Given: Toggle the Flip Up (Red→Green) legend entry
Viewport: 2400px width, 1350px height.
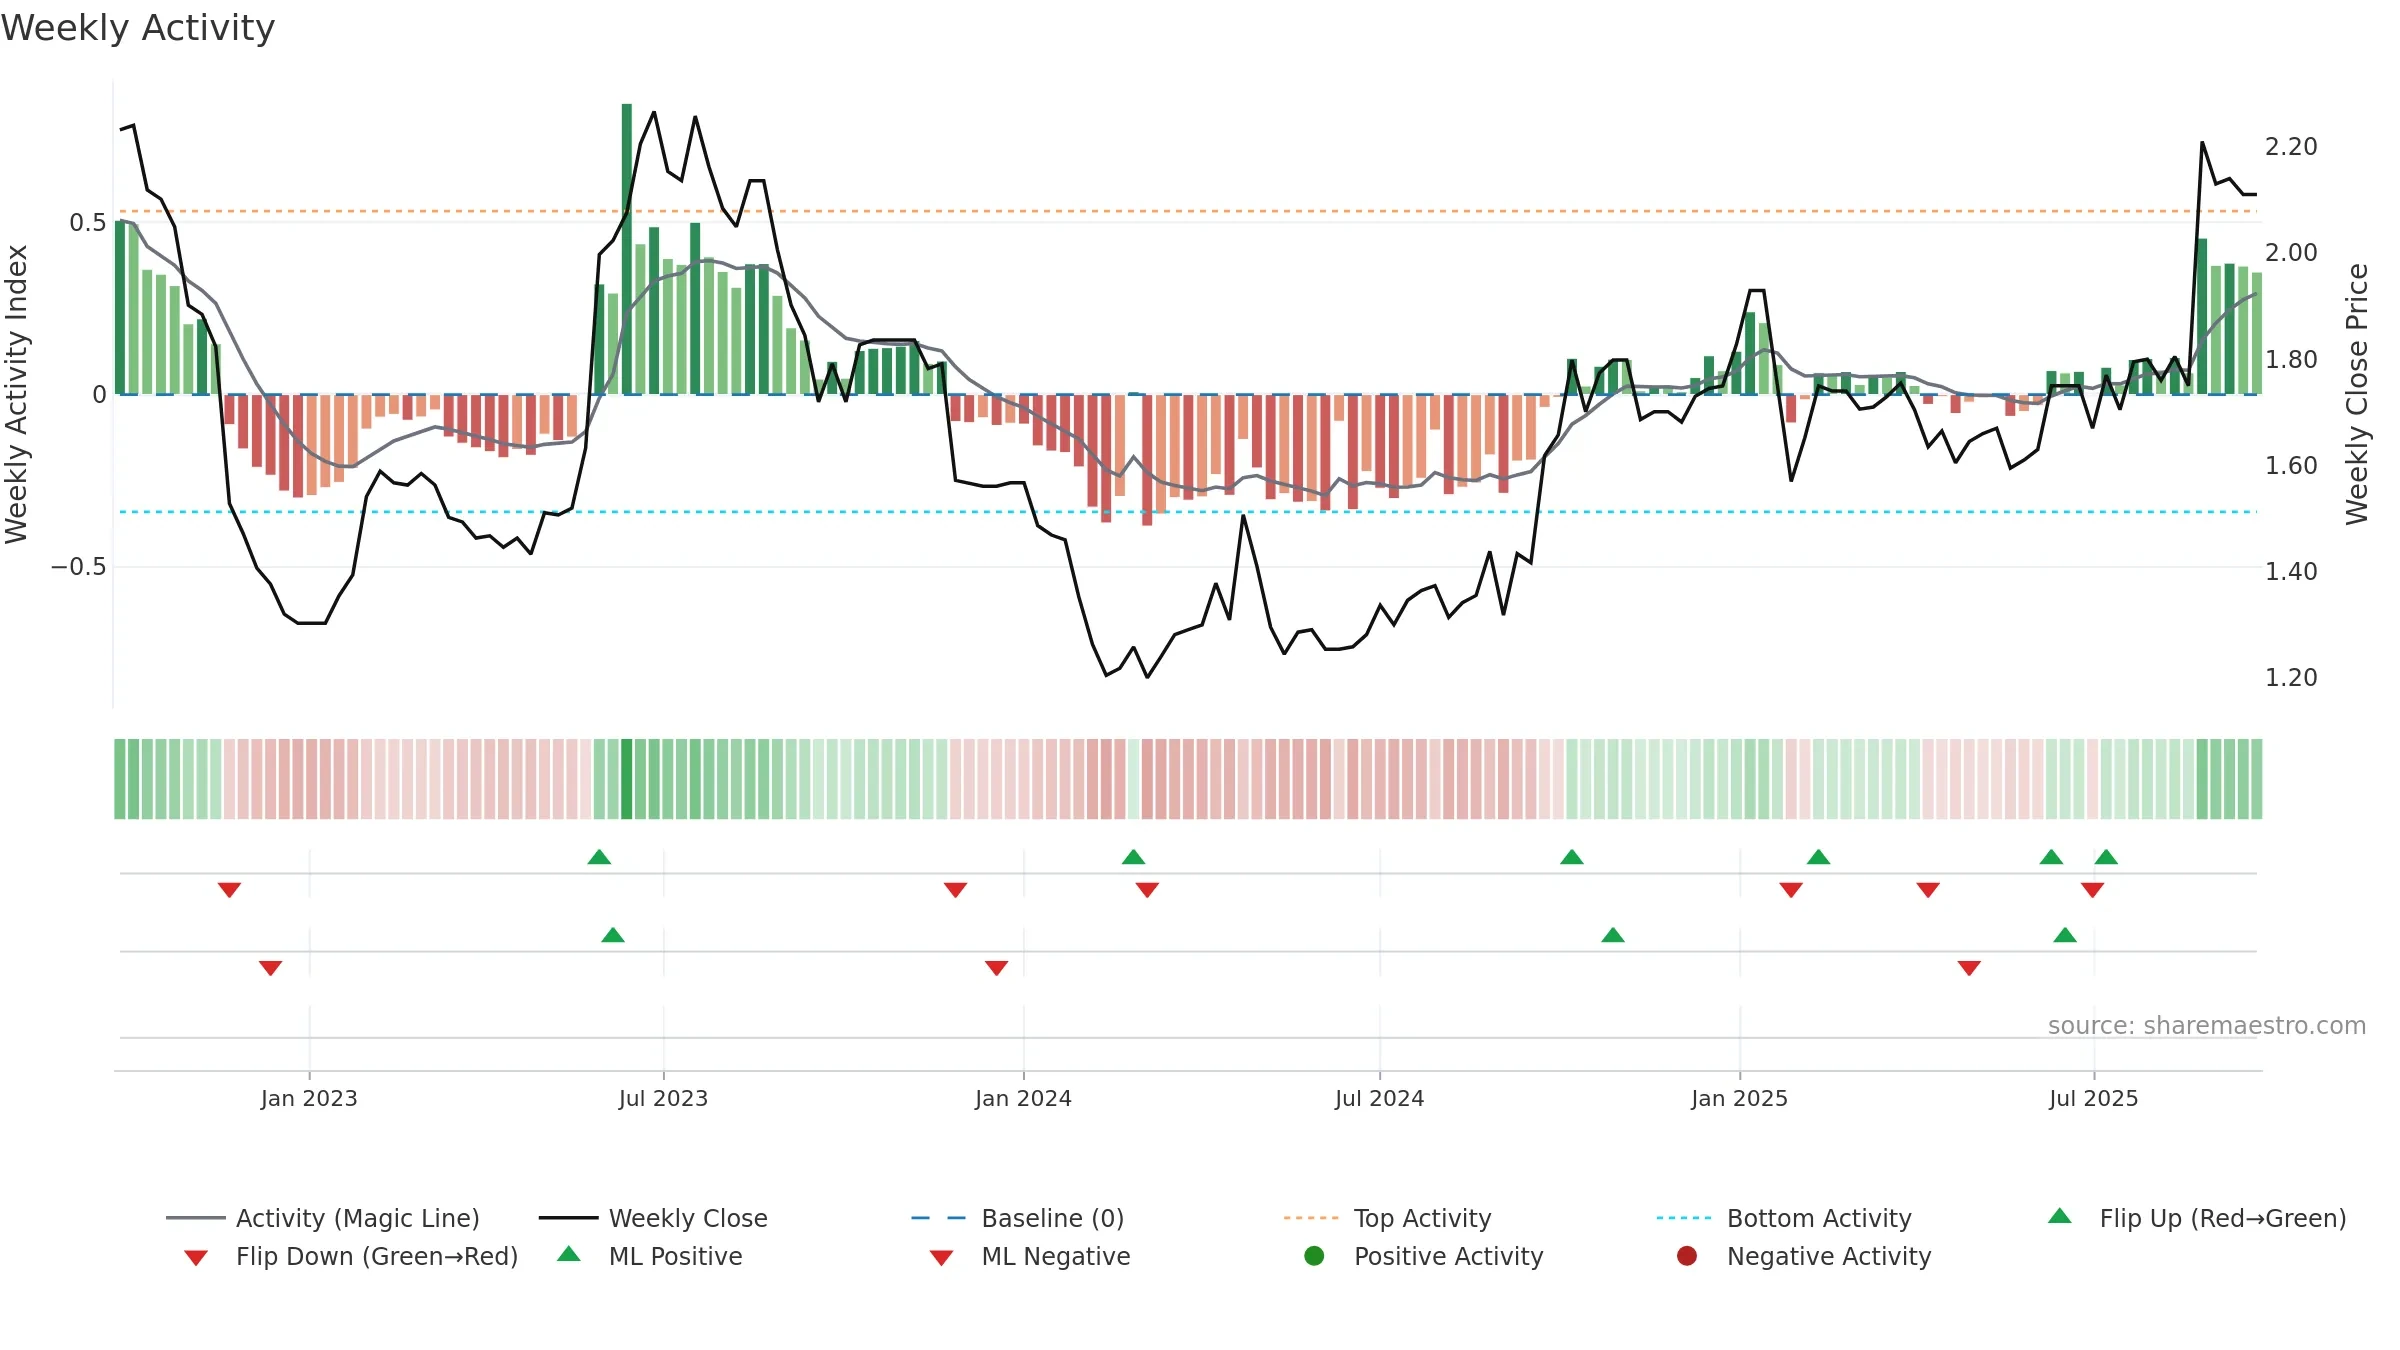Looking at the screenshot, I should coord(2197,1218).
